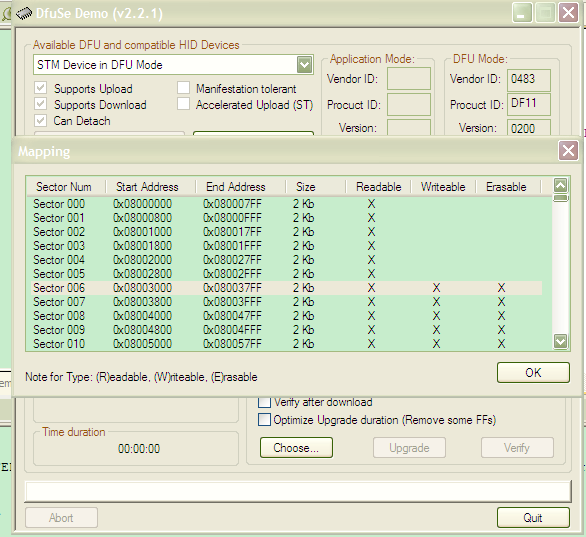Select the Sector 002 row
The image size is (586, 537).
(287, 232)
